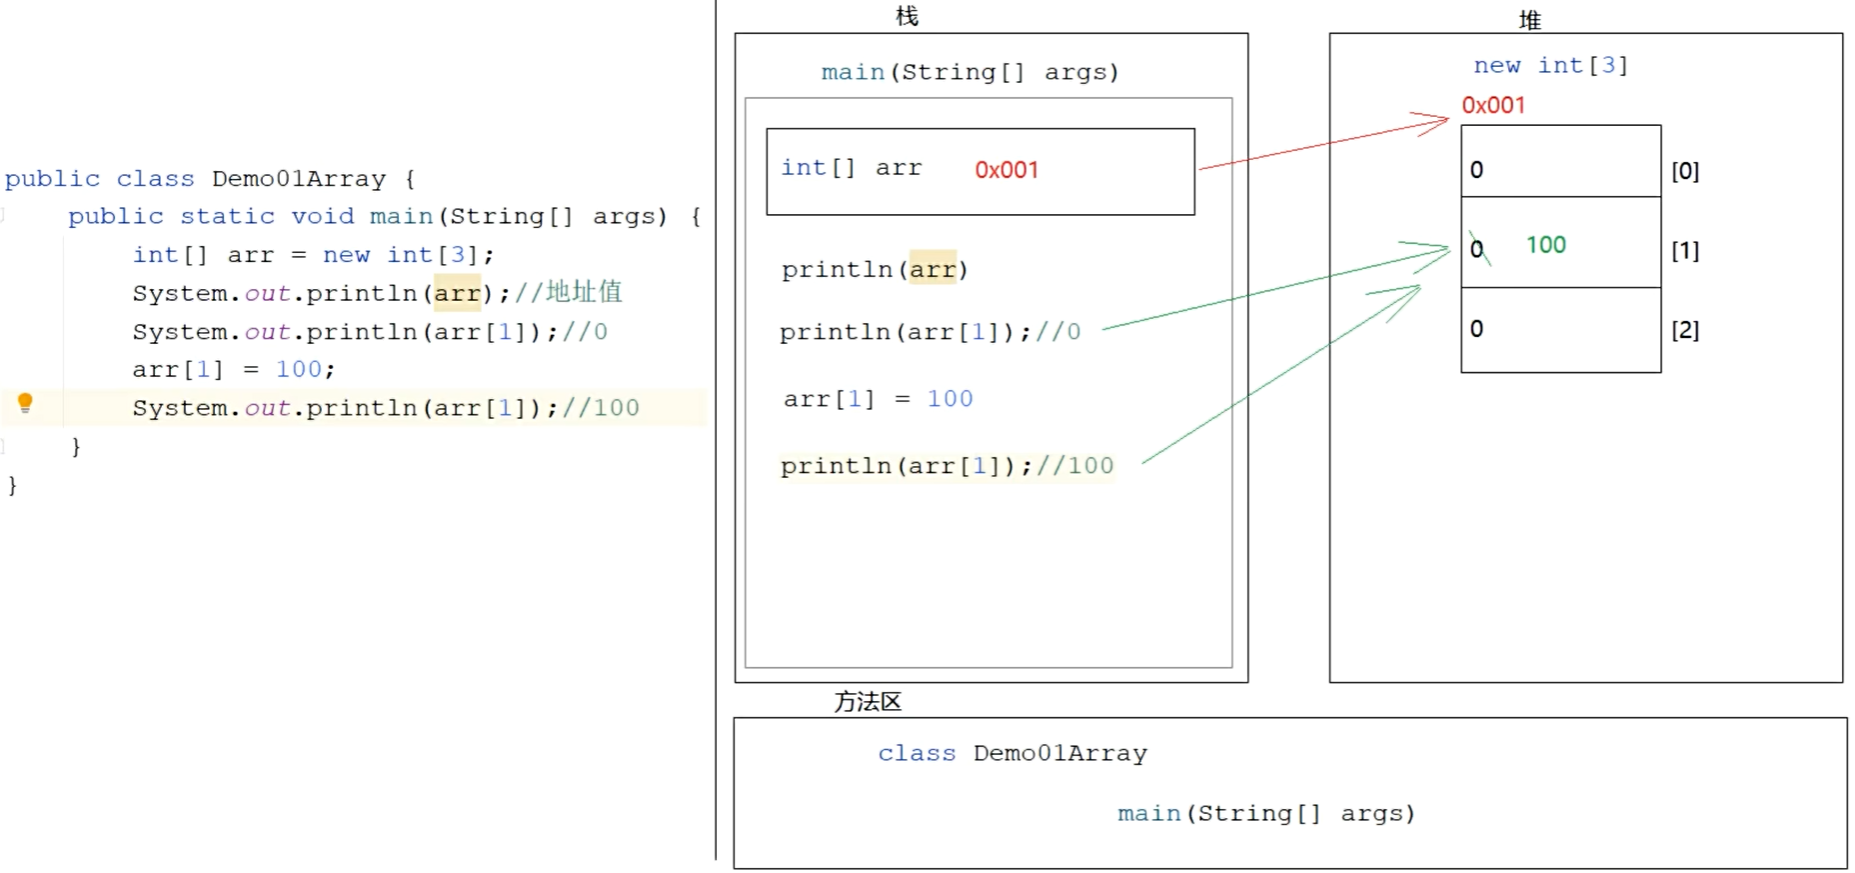Select the 'public class Demo01Array {' code line
This screenshot has height=873, width=1855.
coord(209,179)
